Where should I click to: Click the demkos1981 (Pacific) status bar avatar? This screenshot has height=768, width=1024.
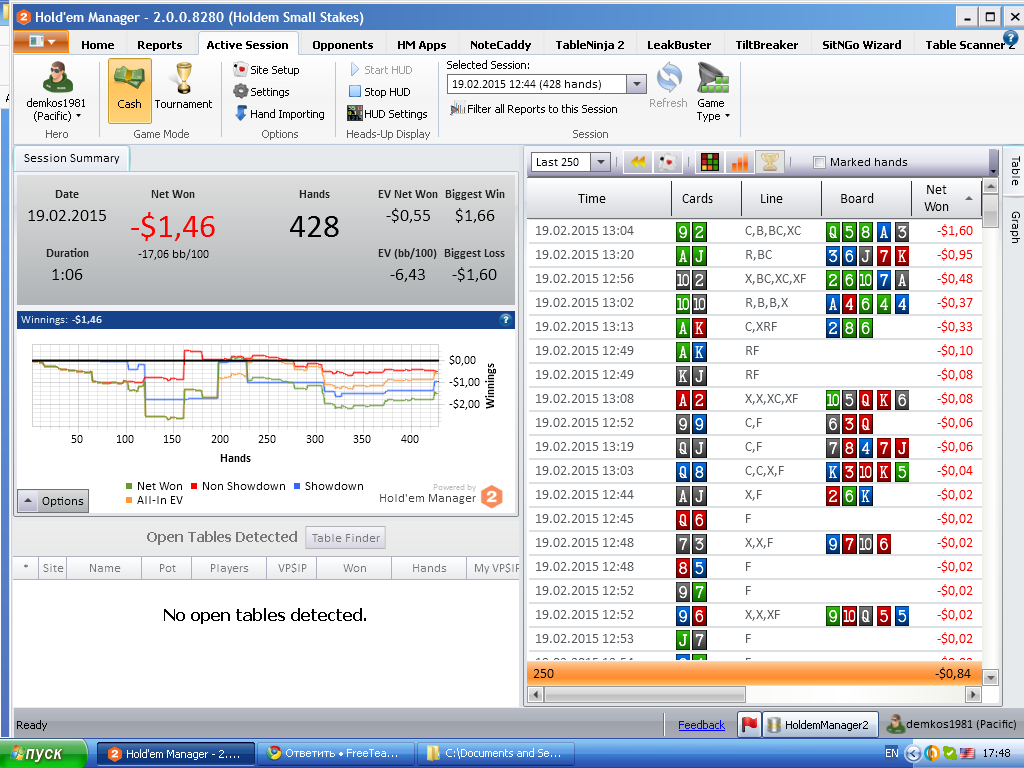click(x=895, y=724)
